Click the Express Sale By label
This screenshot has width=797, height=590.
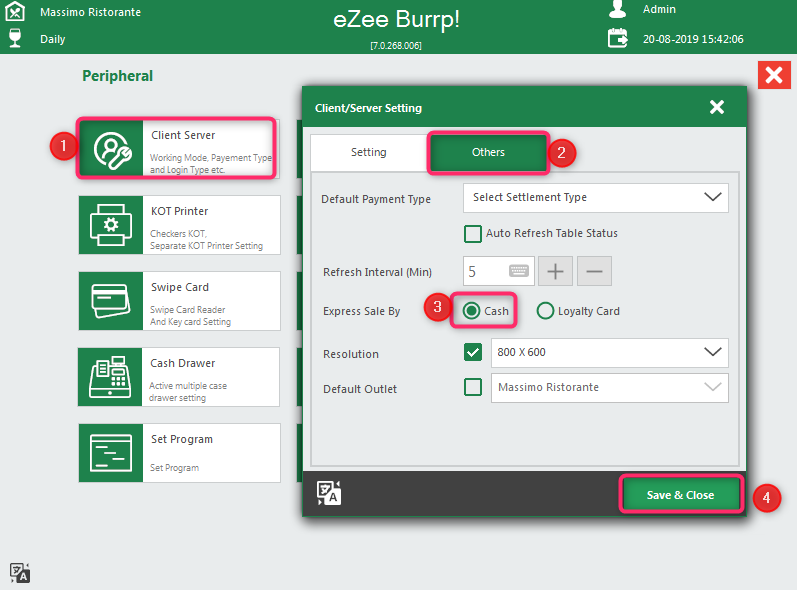click(361, 311)
